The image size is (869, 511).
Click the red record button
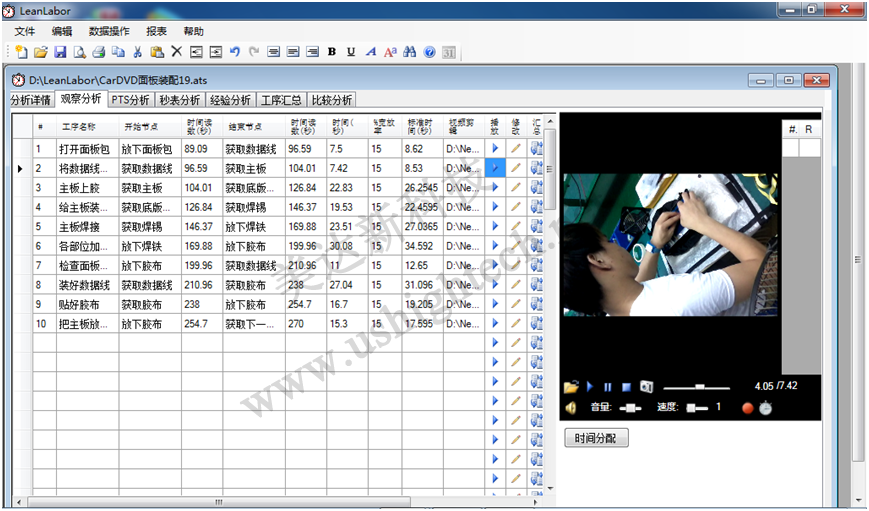tap(746, 407)
